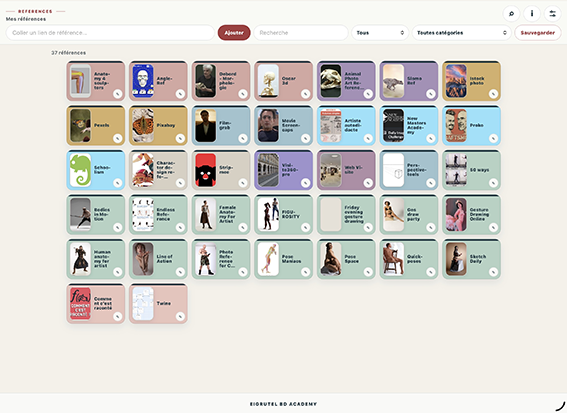567x413 pixels.
Task: Open the search icon button
Action: 511,14
